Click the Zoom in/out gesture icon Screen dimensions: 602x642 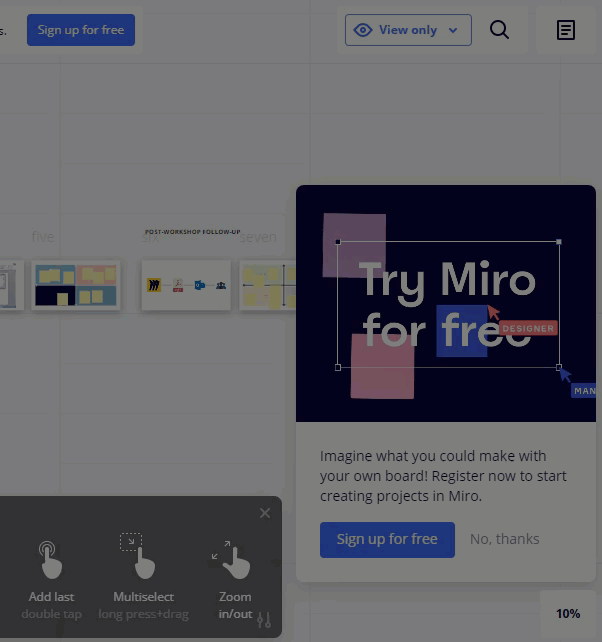pyautogui.click(x=231, y=559)
